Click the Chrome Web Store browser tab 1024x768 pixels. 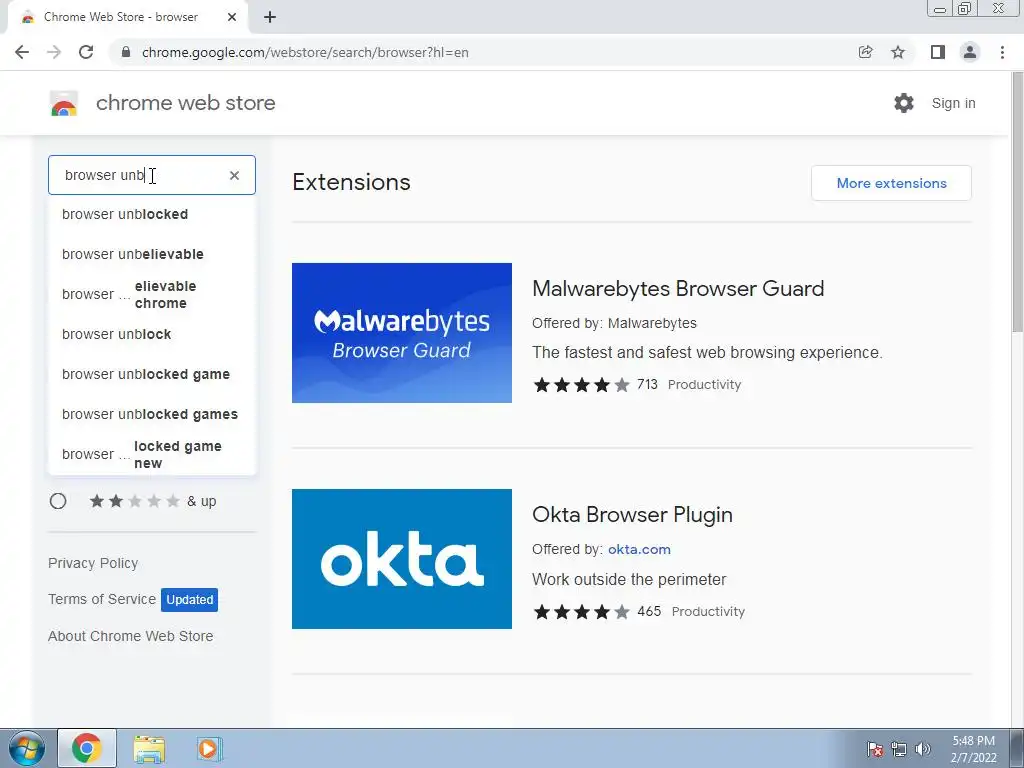[x=127, y=18]
